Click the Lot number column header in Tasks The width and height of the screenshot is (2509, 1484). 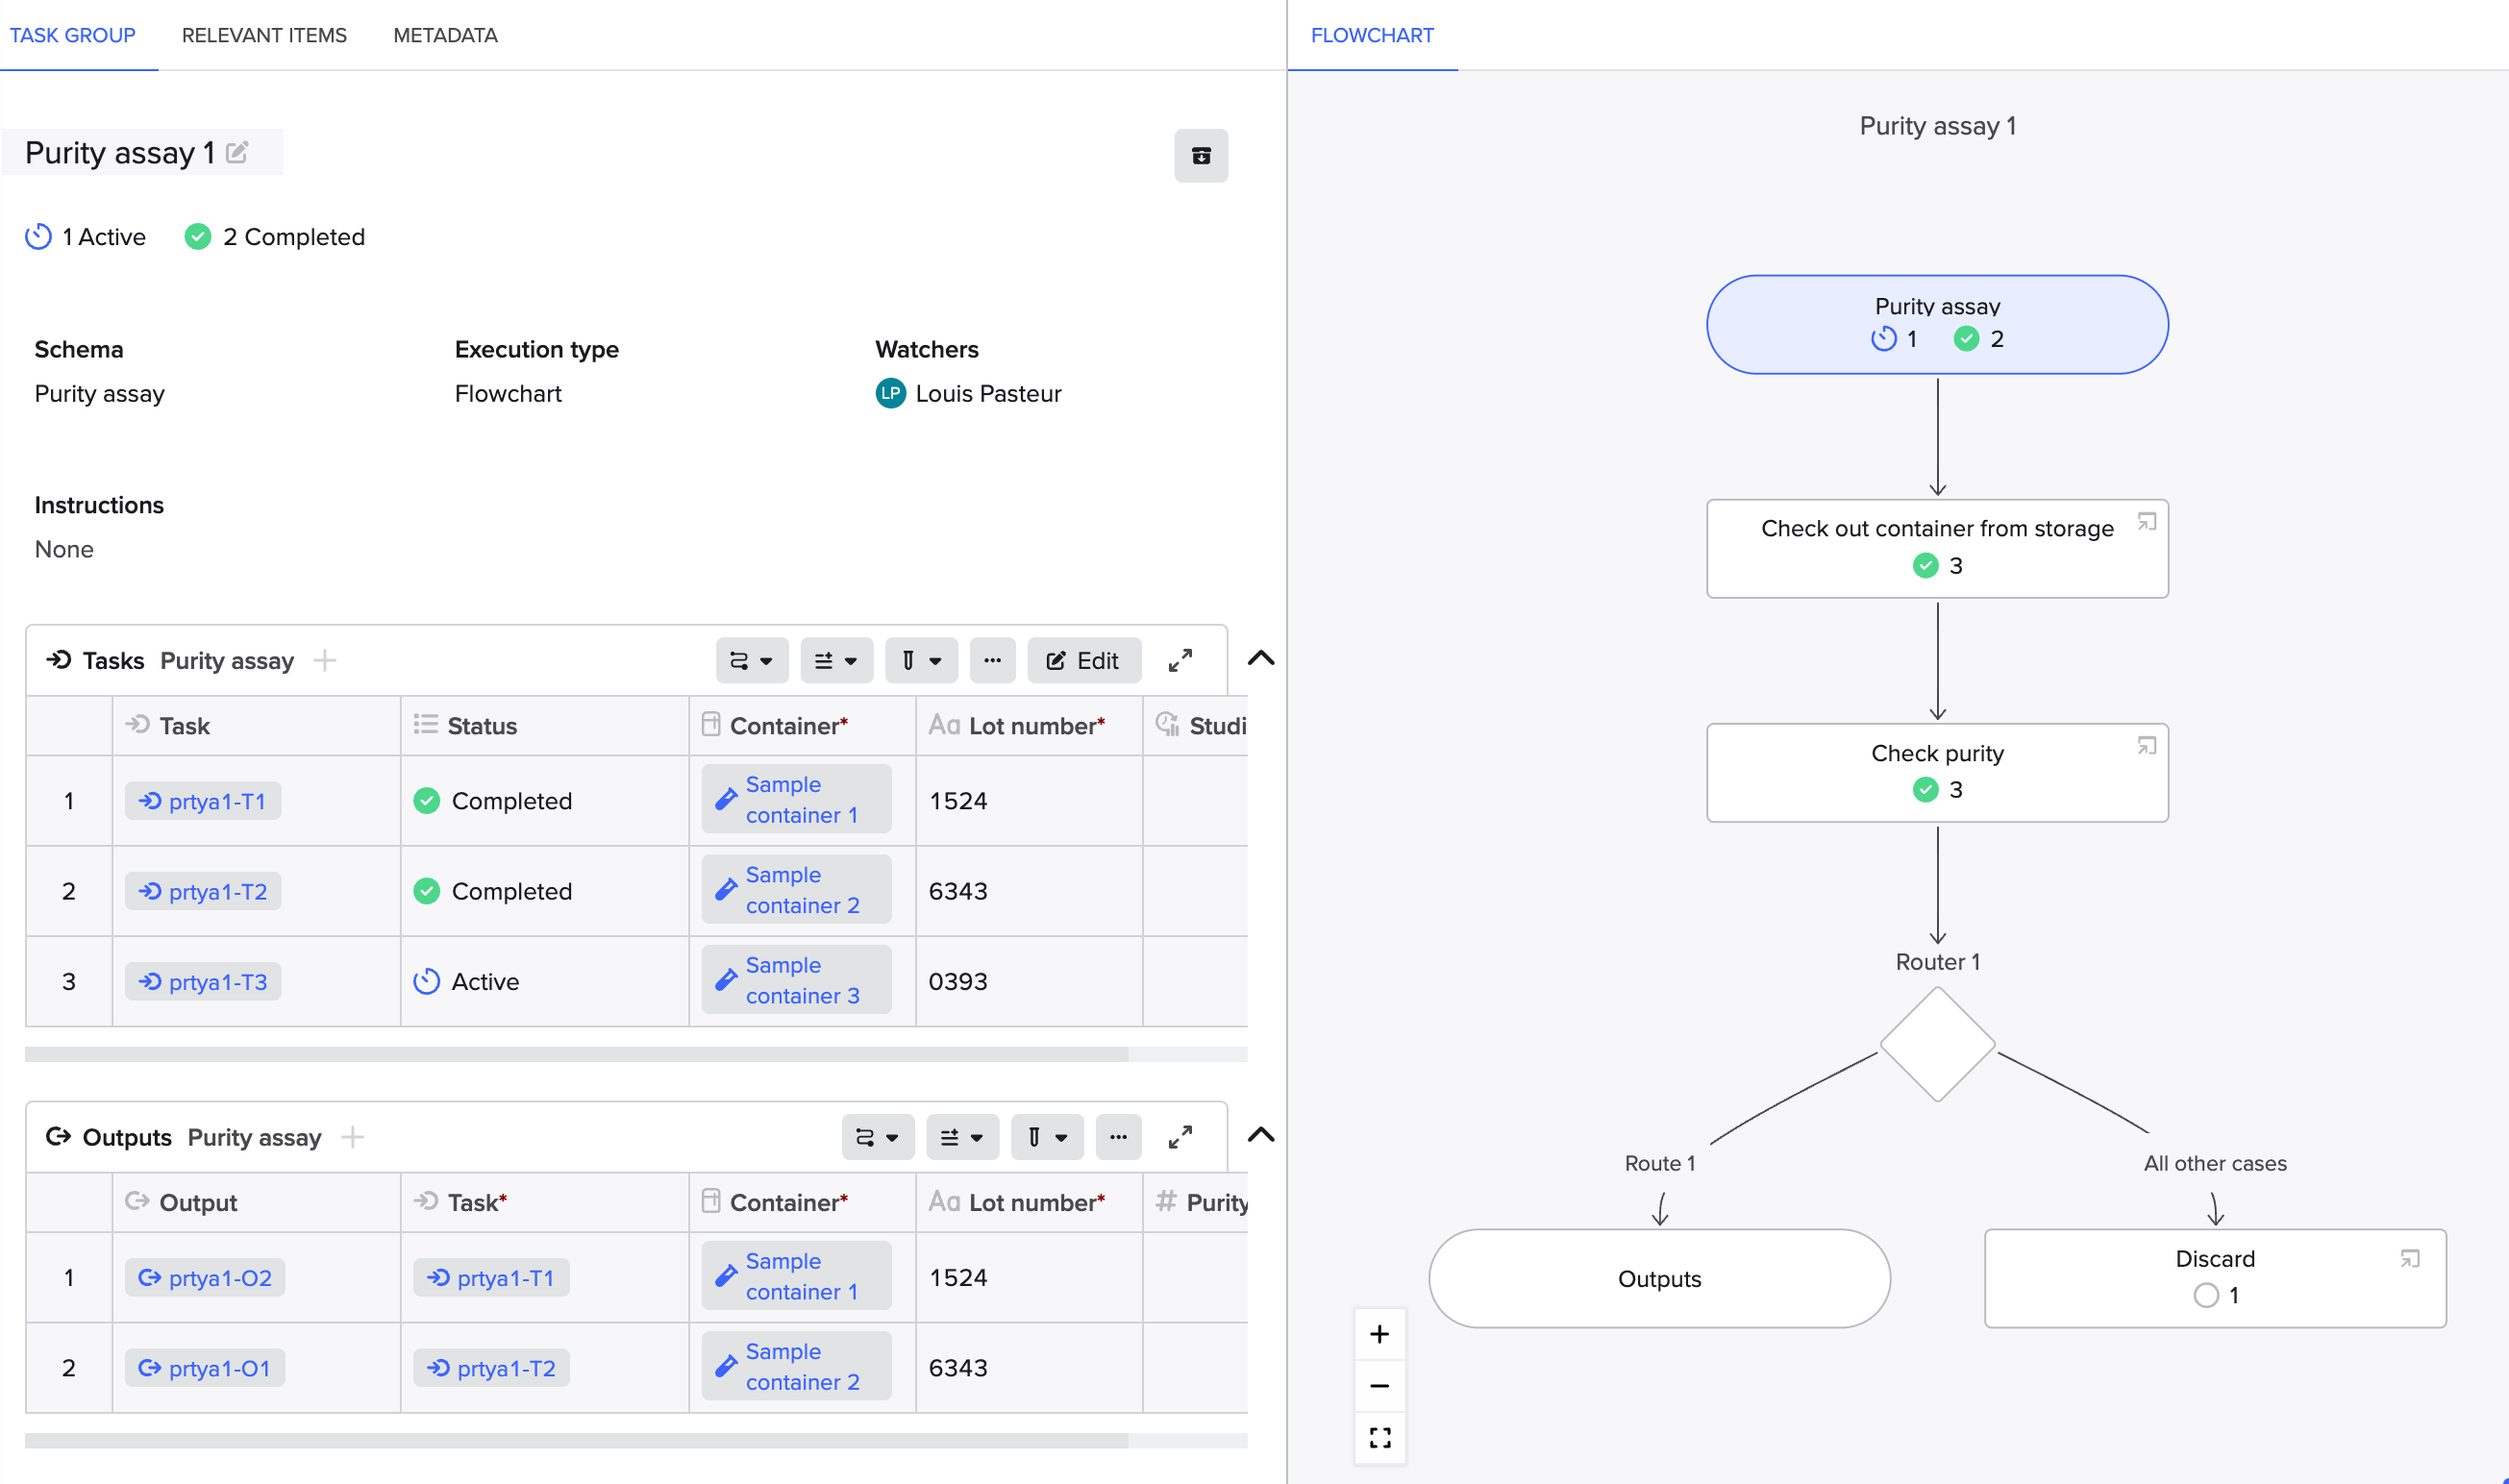[1029, 726]
